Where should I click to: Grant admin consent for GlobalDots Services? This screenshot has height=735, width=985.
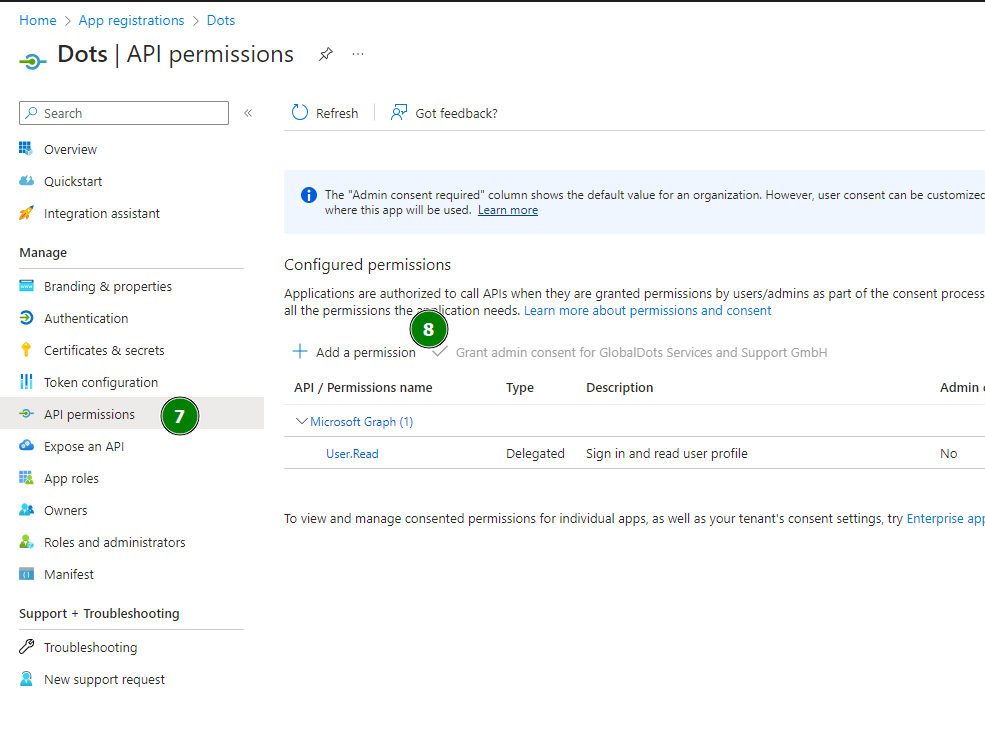[x=630, y=352]
